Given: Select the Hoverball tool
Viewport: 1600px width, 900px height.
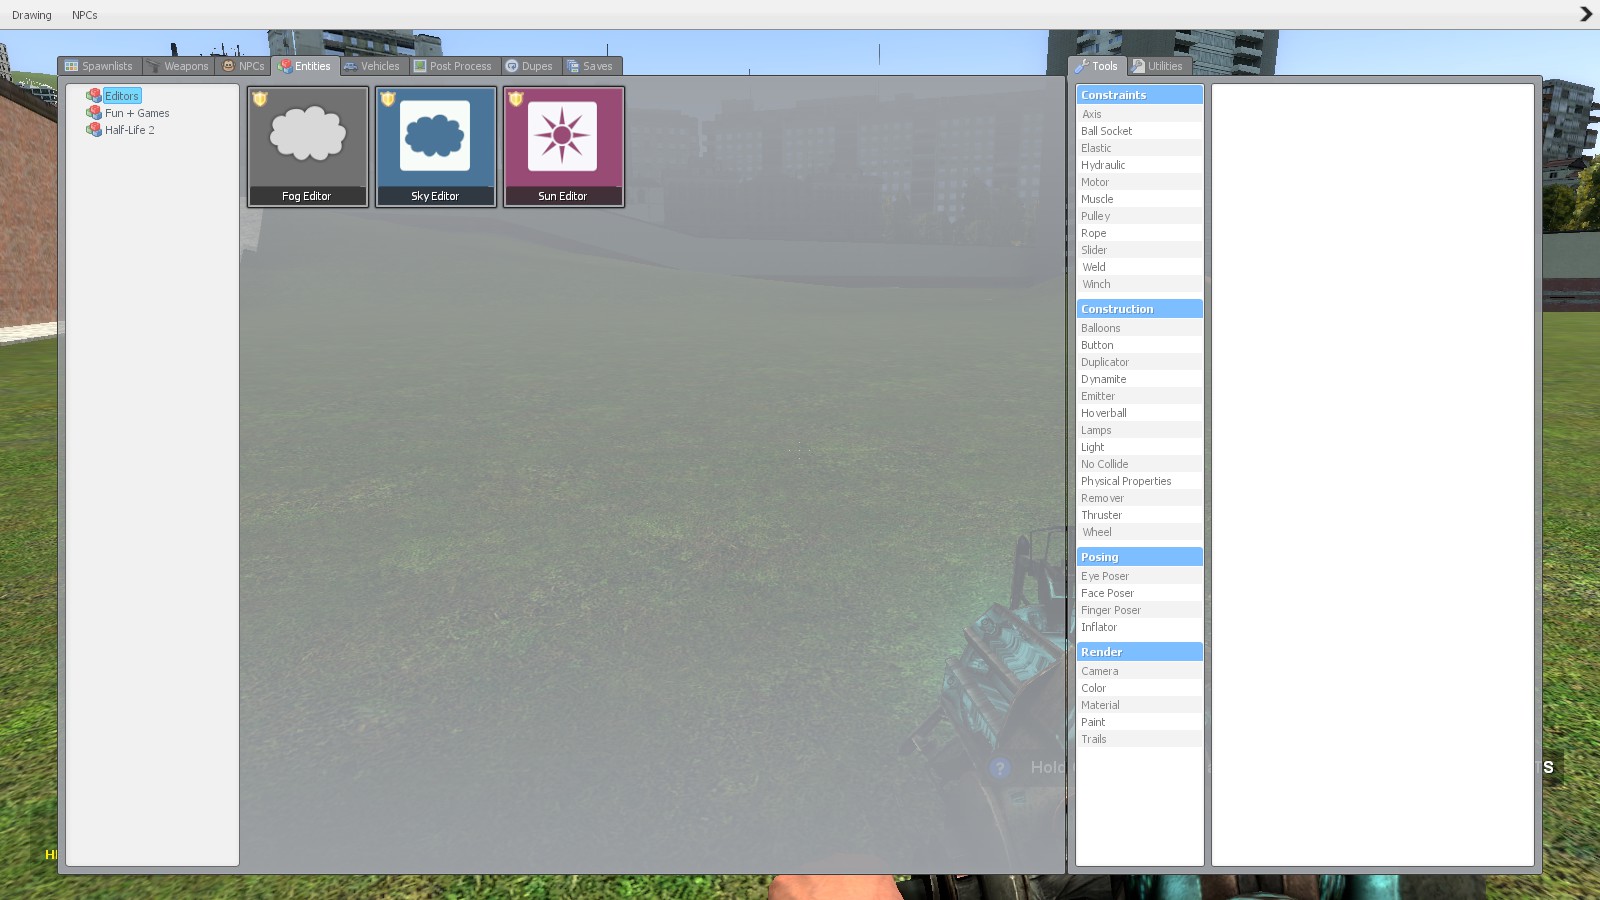Looking at the screenshot, I should pos(1139,413).
